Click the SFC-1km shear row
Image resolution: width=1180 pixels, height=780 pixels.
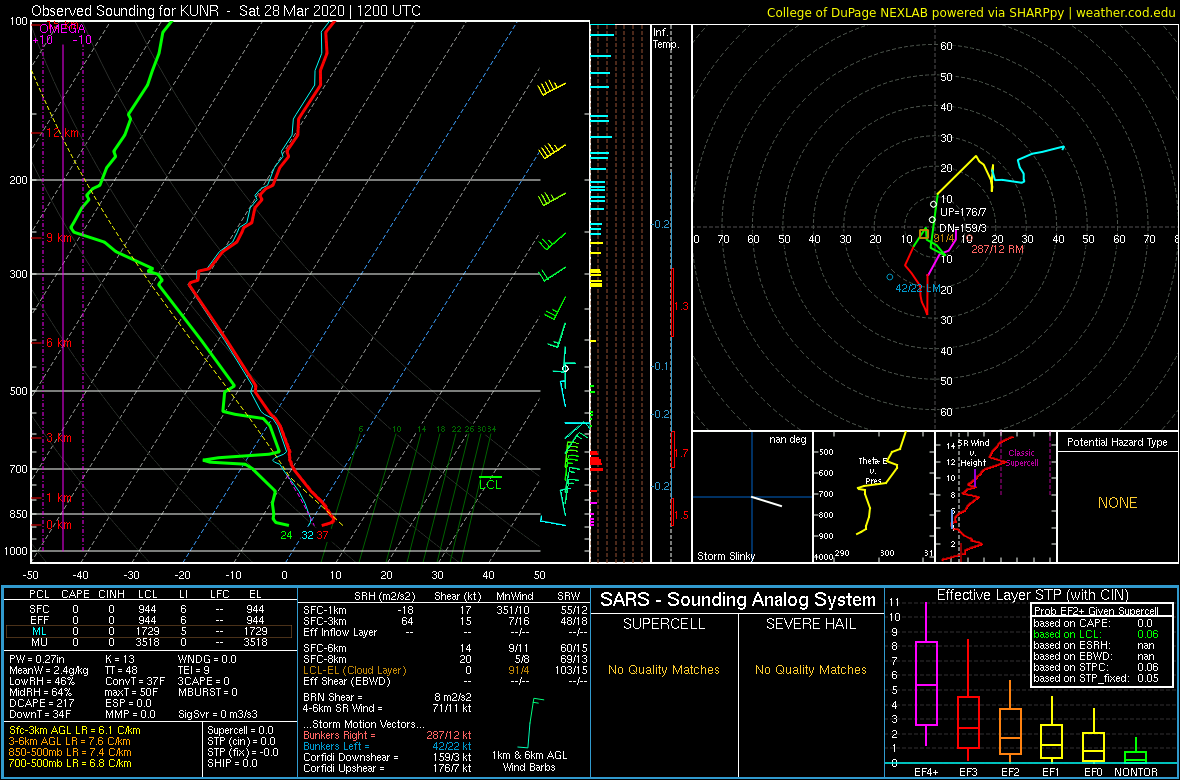point(444,610)
